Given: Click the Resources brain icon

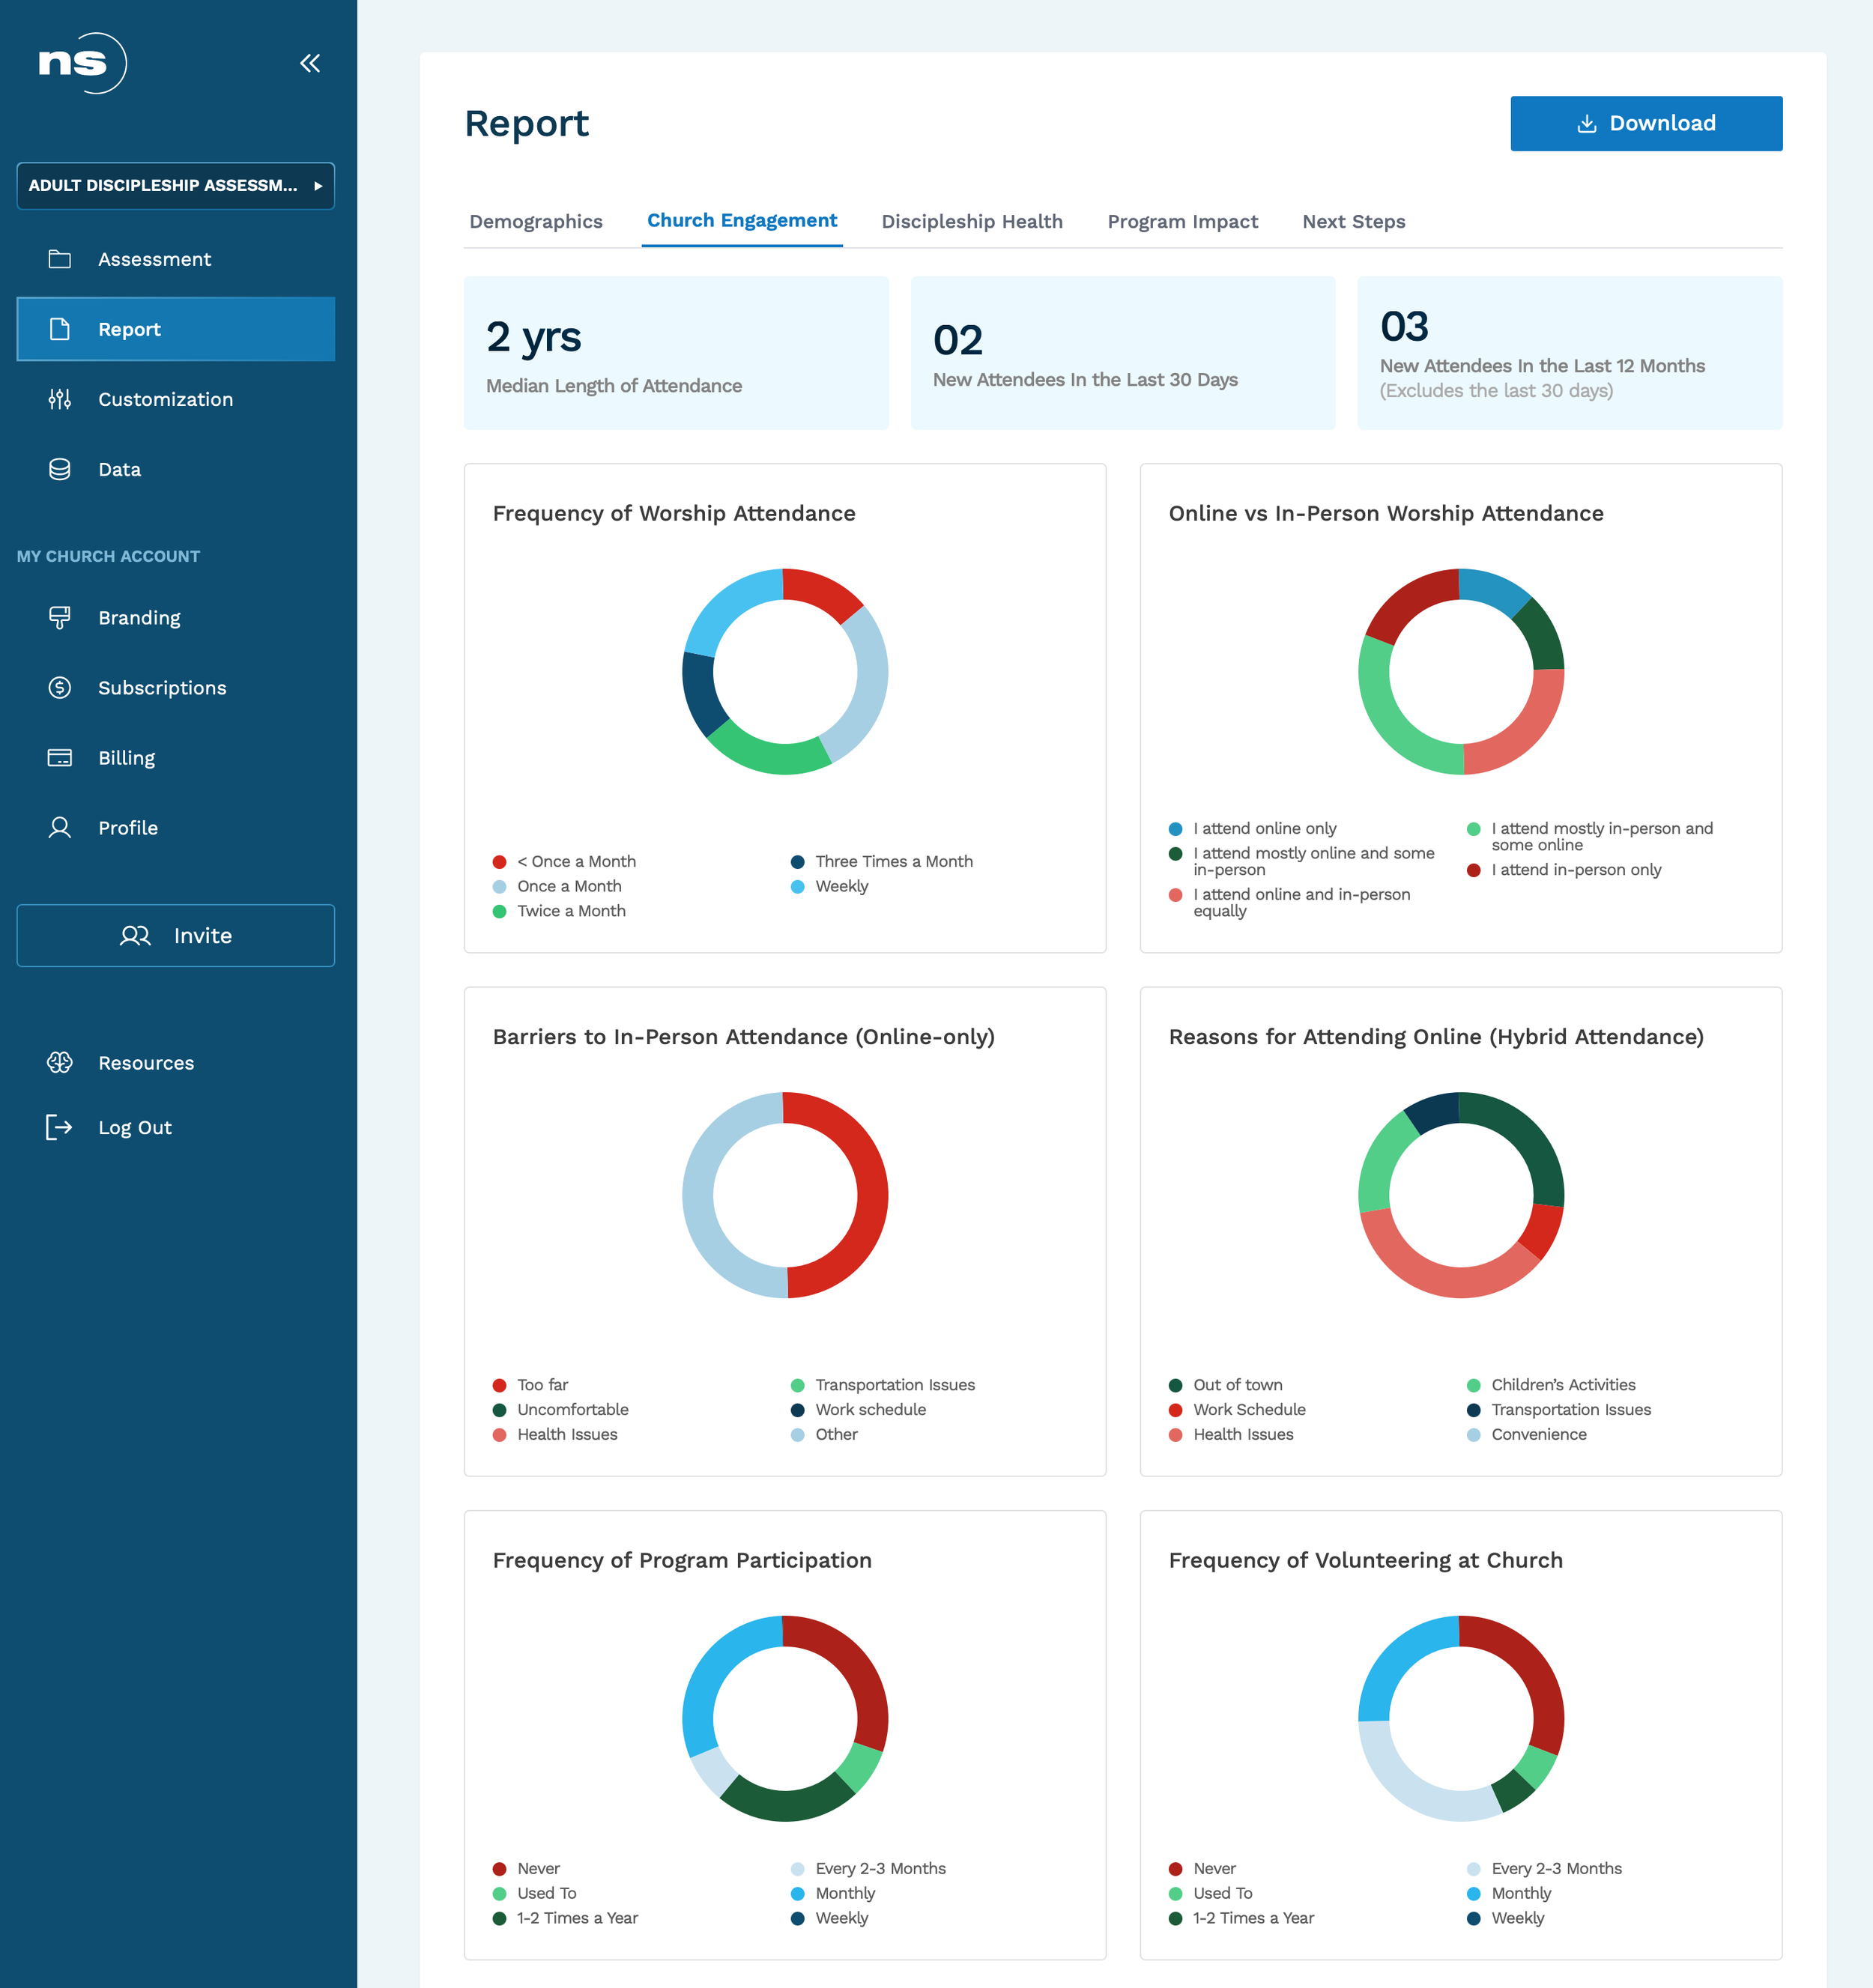Looking at the screenshot, I should coord(60,1062).
